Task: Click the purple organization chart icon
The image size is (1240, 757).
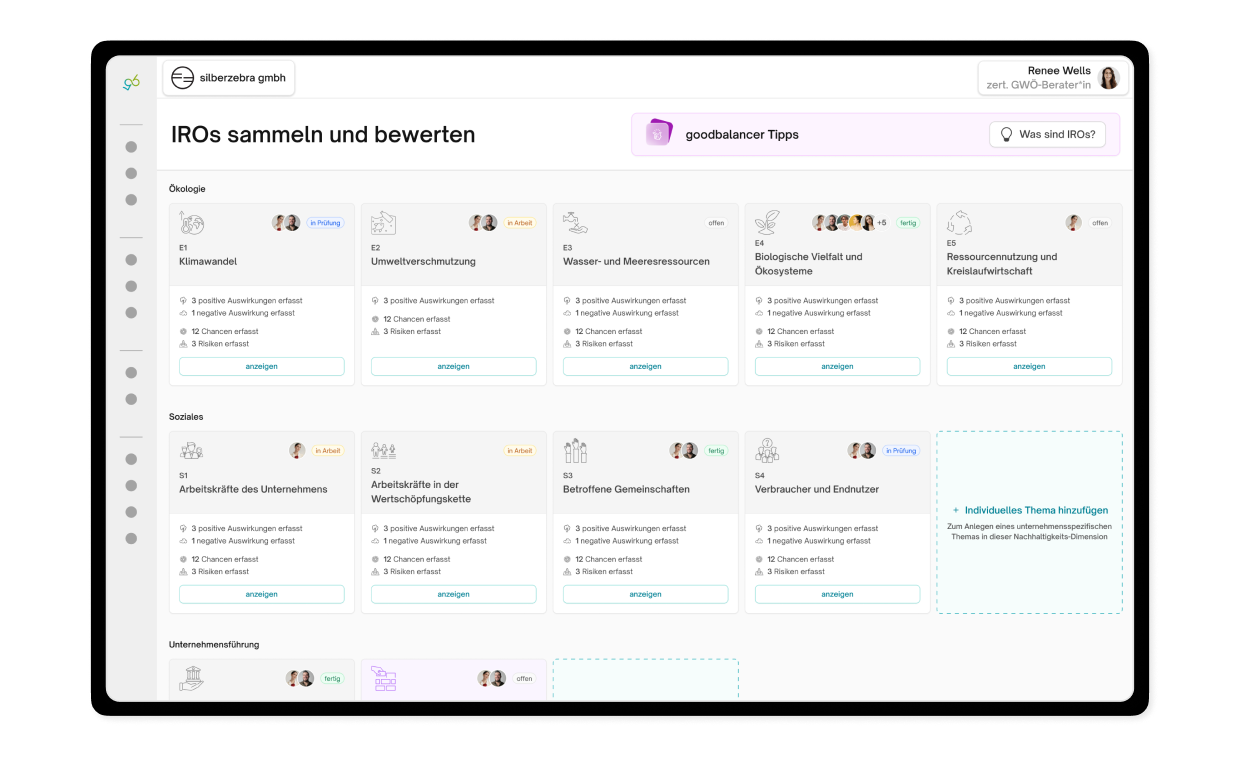Action: pos(381,678)
